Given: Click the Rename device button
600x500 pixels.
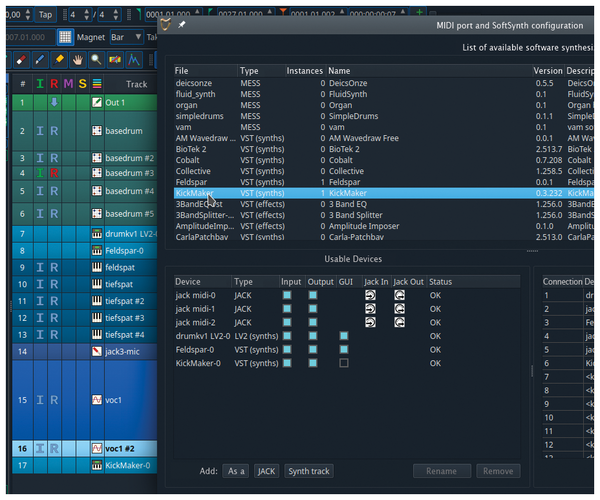Looking at the screenshot, I should click(x=442, y=471).
